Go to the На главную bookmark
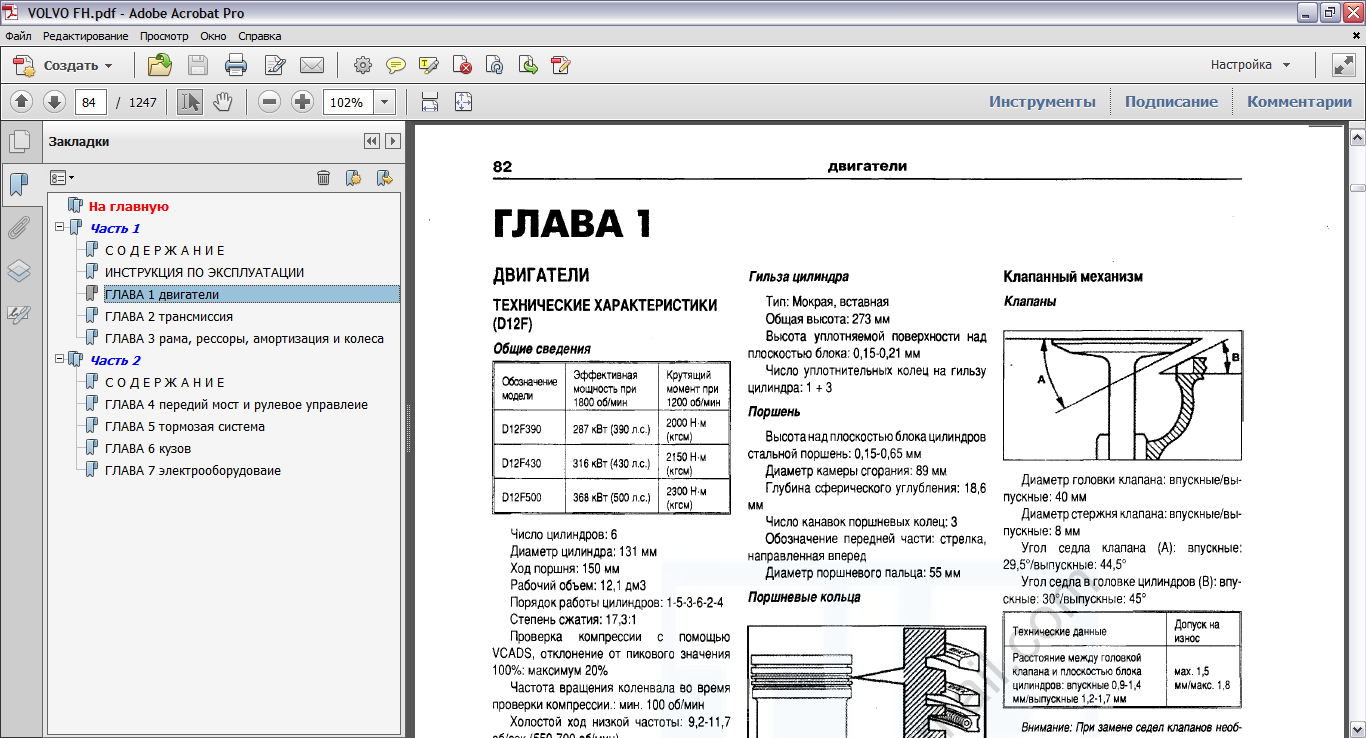 129,206
